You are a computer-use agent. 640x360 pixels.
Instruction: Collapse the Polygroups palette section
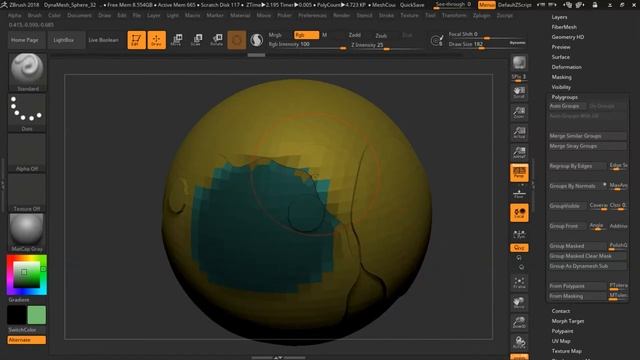(564, 97)
